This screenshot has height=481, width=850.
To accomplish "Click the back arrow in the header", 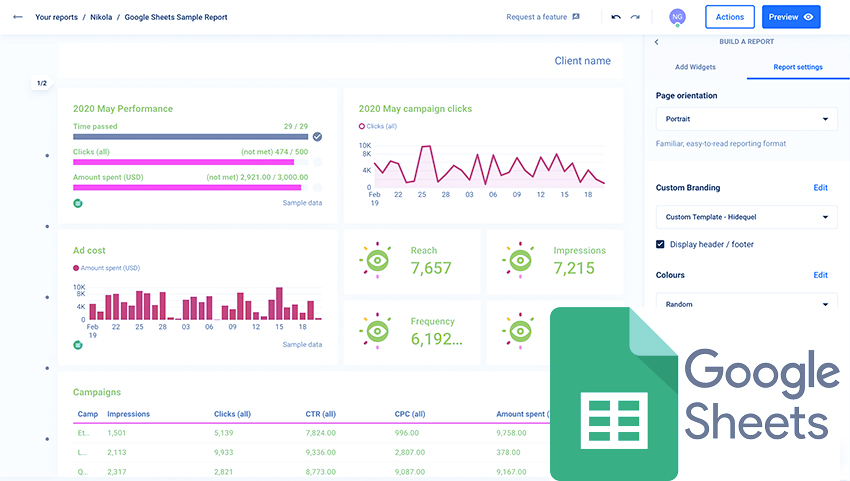I will (18, 17).
